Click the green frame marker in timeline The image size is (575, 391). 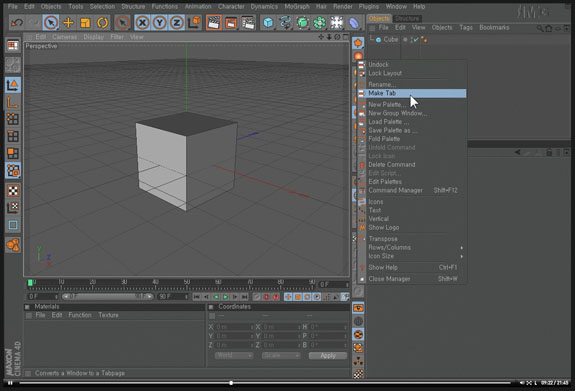click(30, 283)
